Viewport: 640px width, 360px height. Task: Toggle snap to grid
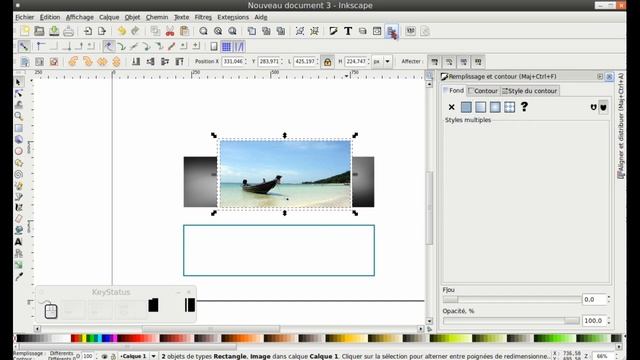[x=226, y=47]
